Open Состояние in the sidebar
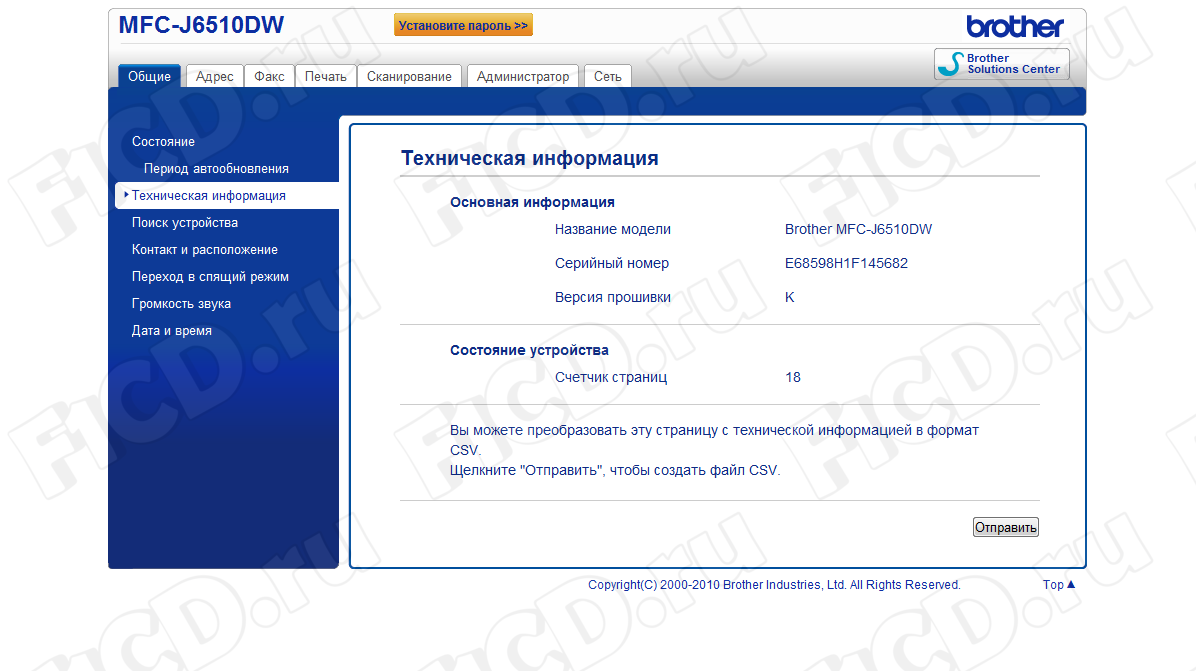The height and width of the screenshot is (671, 1196). click(x=163, y=142)
